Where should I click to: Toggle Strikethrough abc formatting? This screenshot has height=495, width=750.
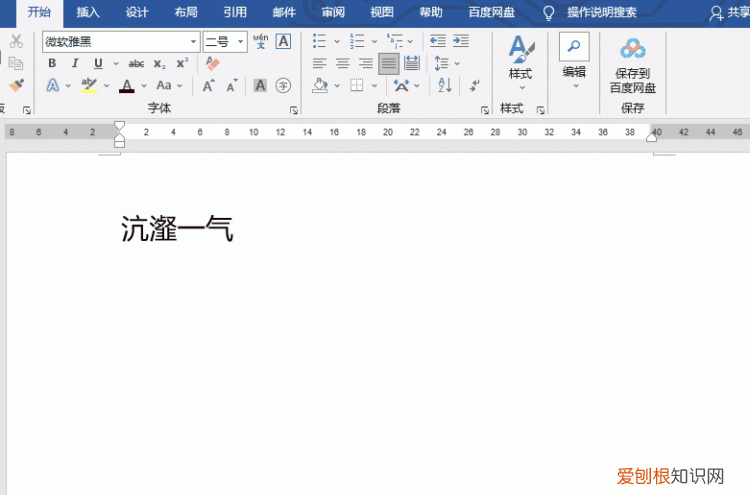click(x=136, y=63)
